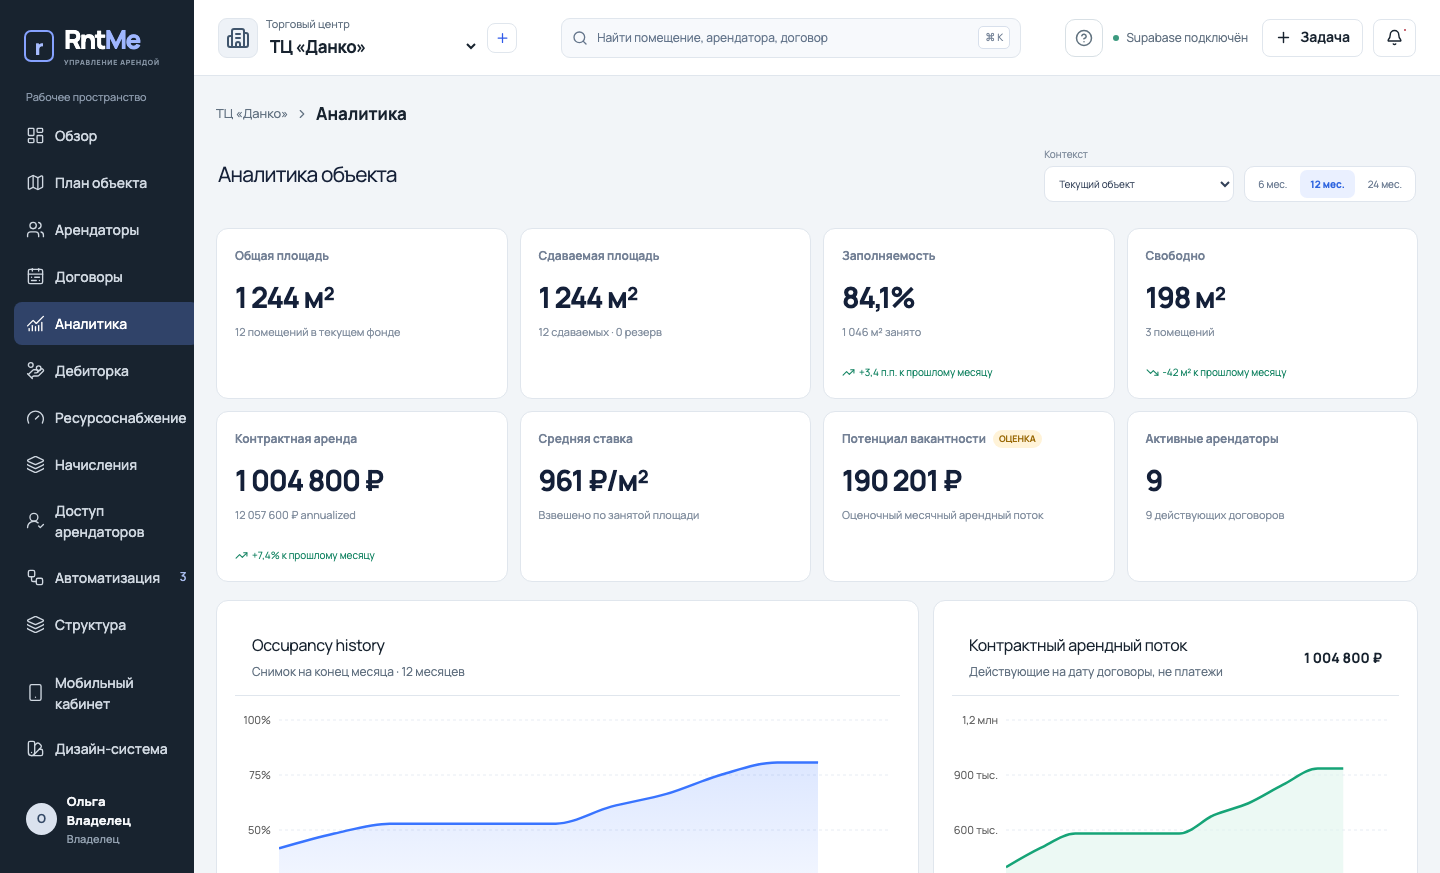The image size is (1440, 873).
Task: Select the 24 мес. period
Action: (1384, 184)
